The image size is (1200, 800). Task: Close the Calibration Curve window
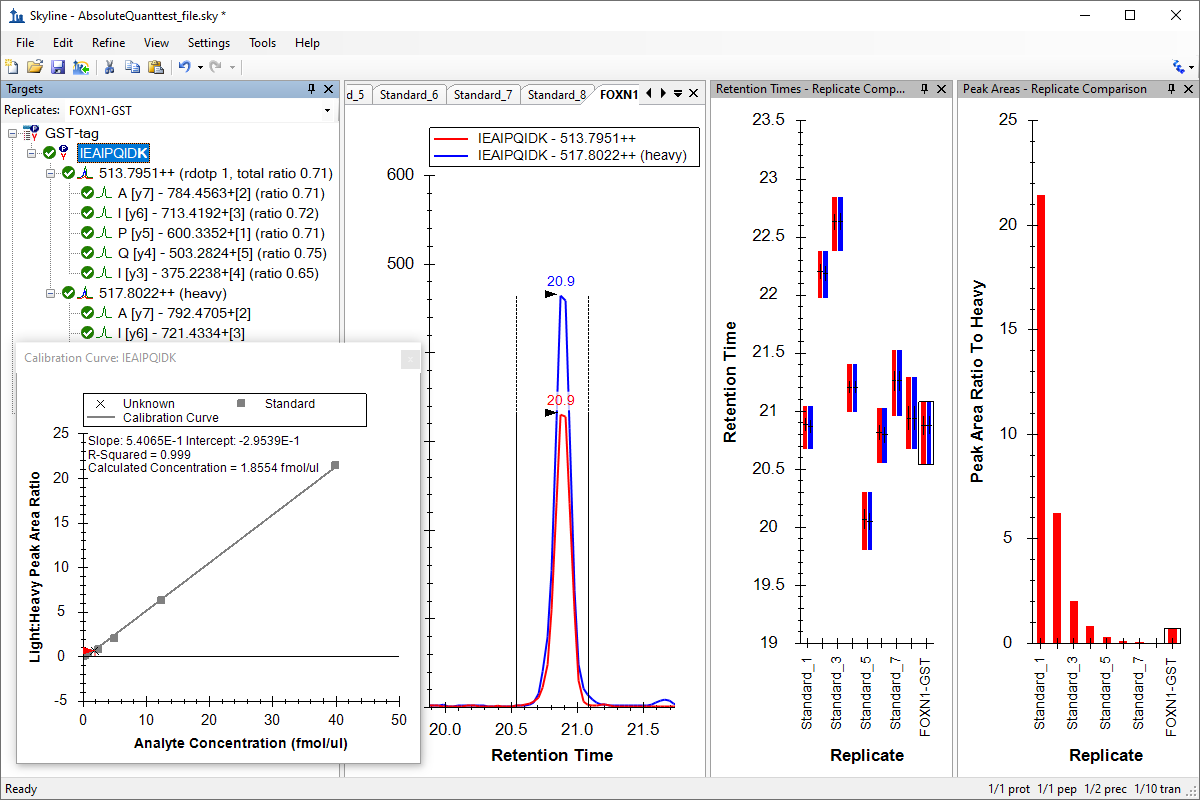pos(410,359)
